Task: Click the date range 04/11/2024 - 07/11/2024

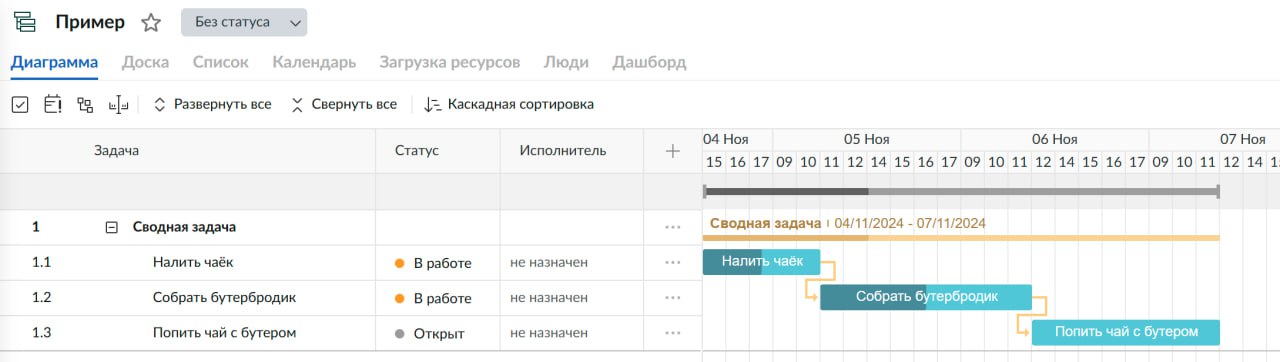Action: click(910, 223)
